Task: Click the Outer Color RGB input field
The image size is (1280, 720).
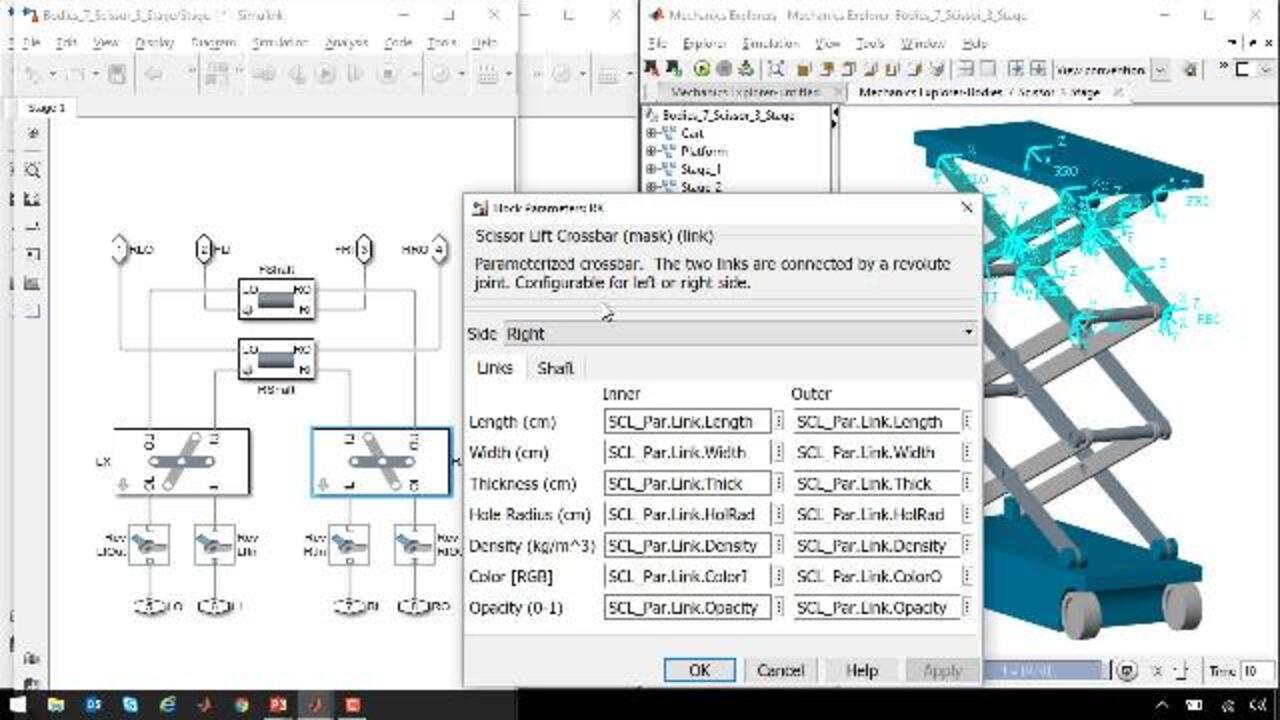Action: pyautogui.click(x=876, y=577)
